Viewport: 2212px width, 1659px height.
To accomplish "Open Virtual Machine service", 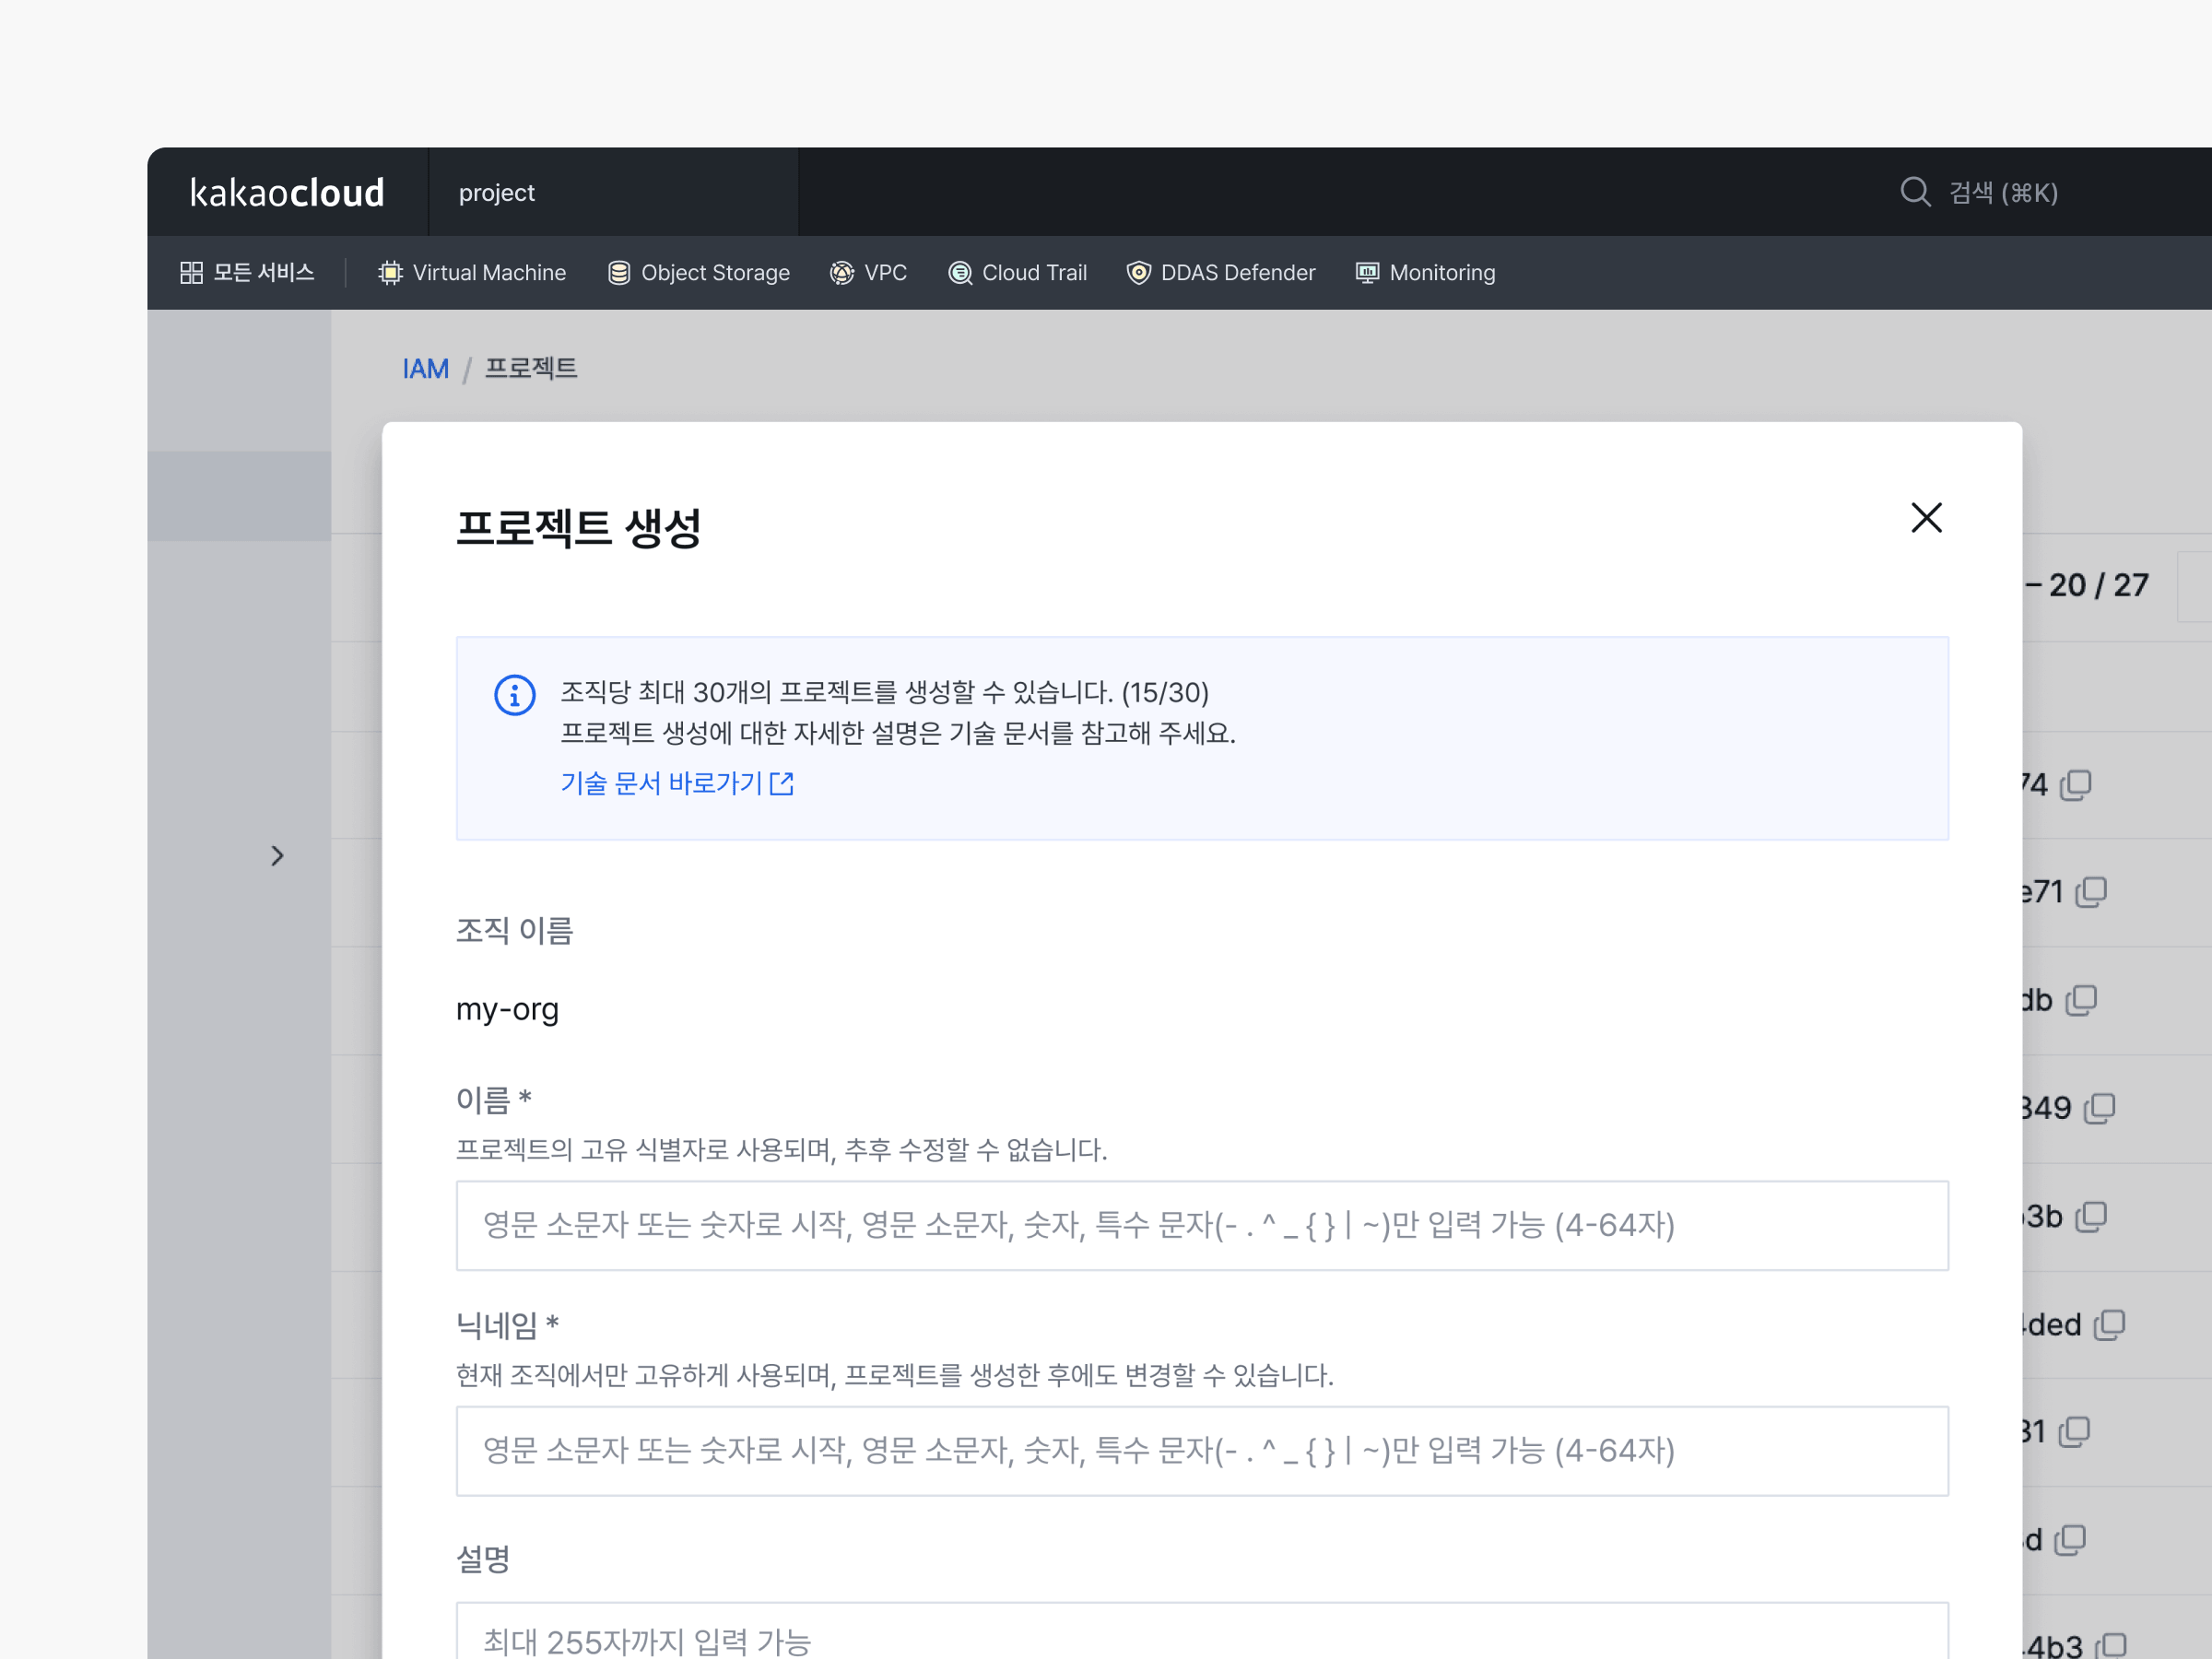I will point(472,272).
